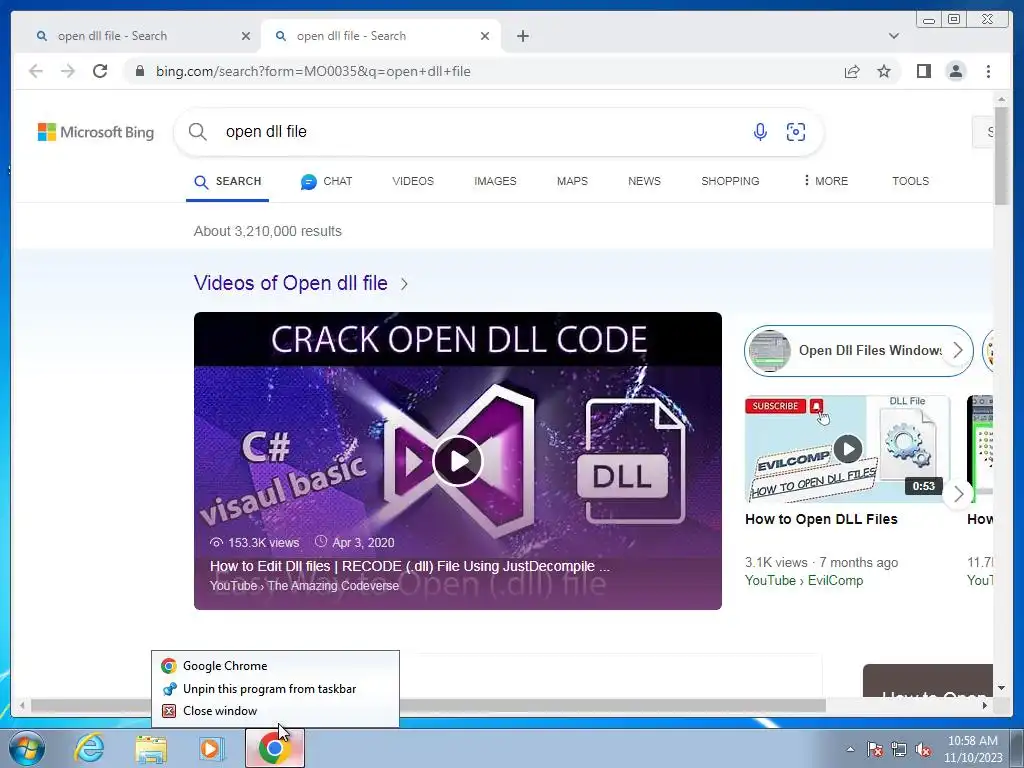Click vertical scrollbar down arrow
Image resolution: width=1024 pixels, height=768 pixels.
pyautogui.click(x=1001, y=688)
